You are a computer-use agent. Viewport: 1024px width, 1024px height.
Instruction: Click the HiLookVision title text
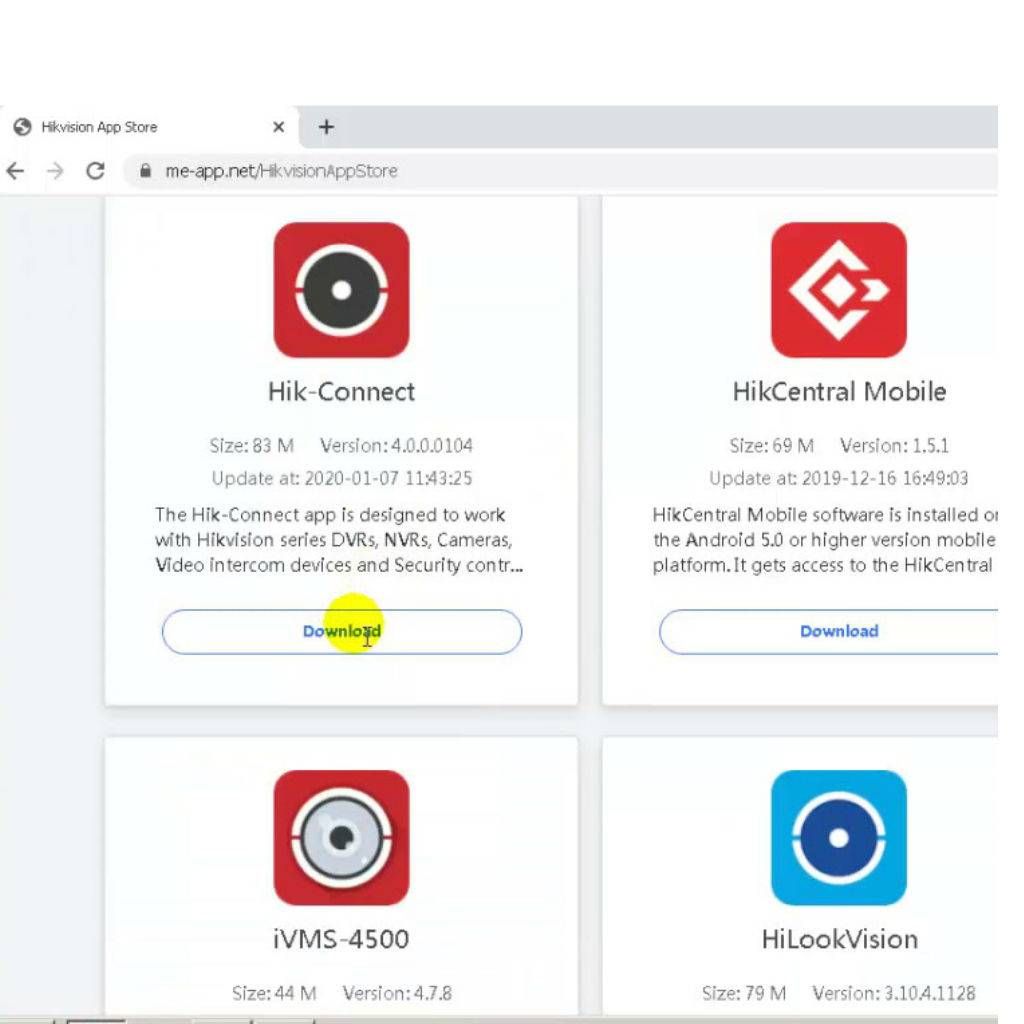[x=838, y=939]
